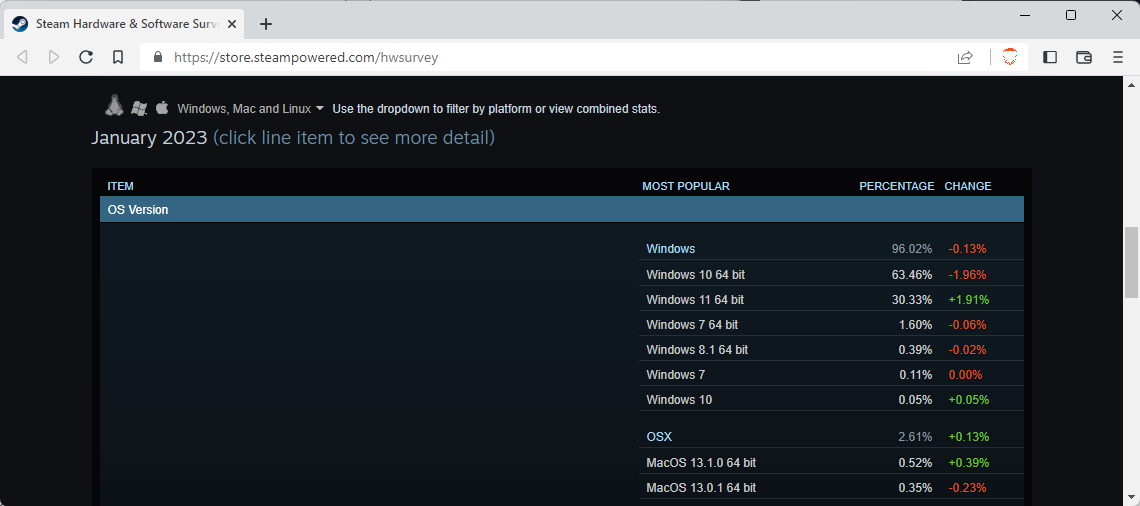Close the Steam Hardware Survey tab

(232, 24)
